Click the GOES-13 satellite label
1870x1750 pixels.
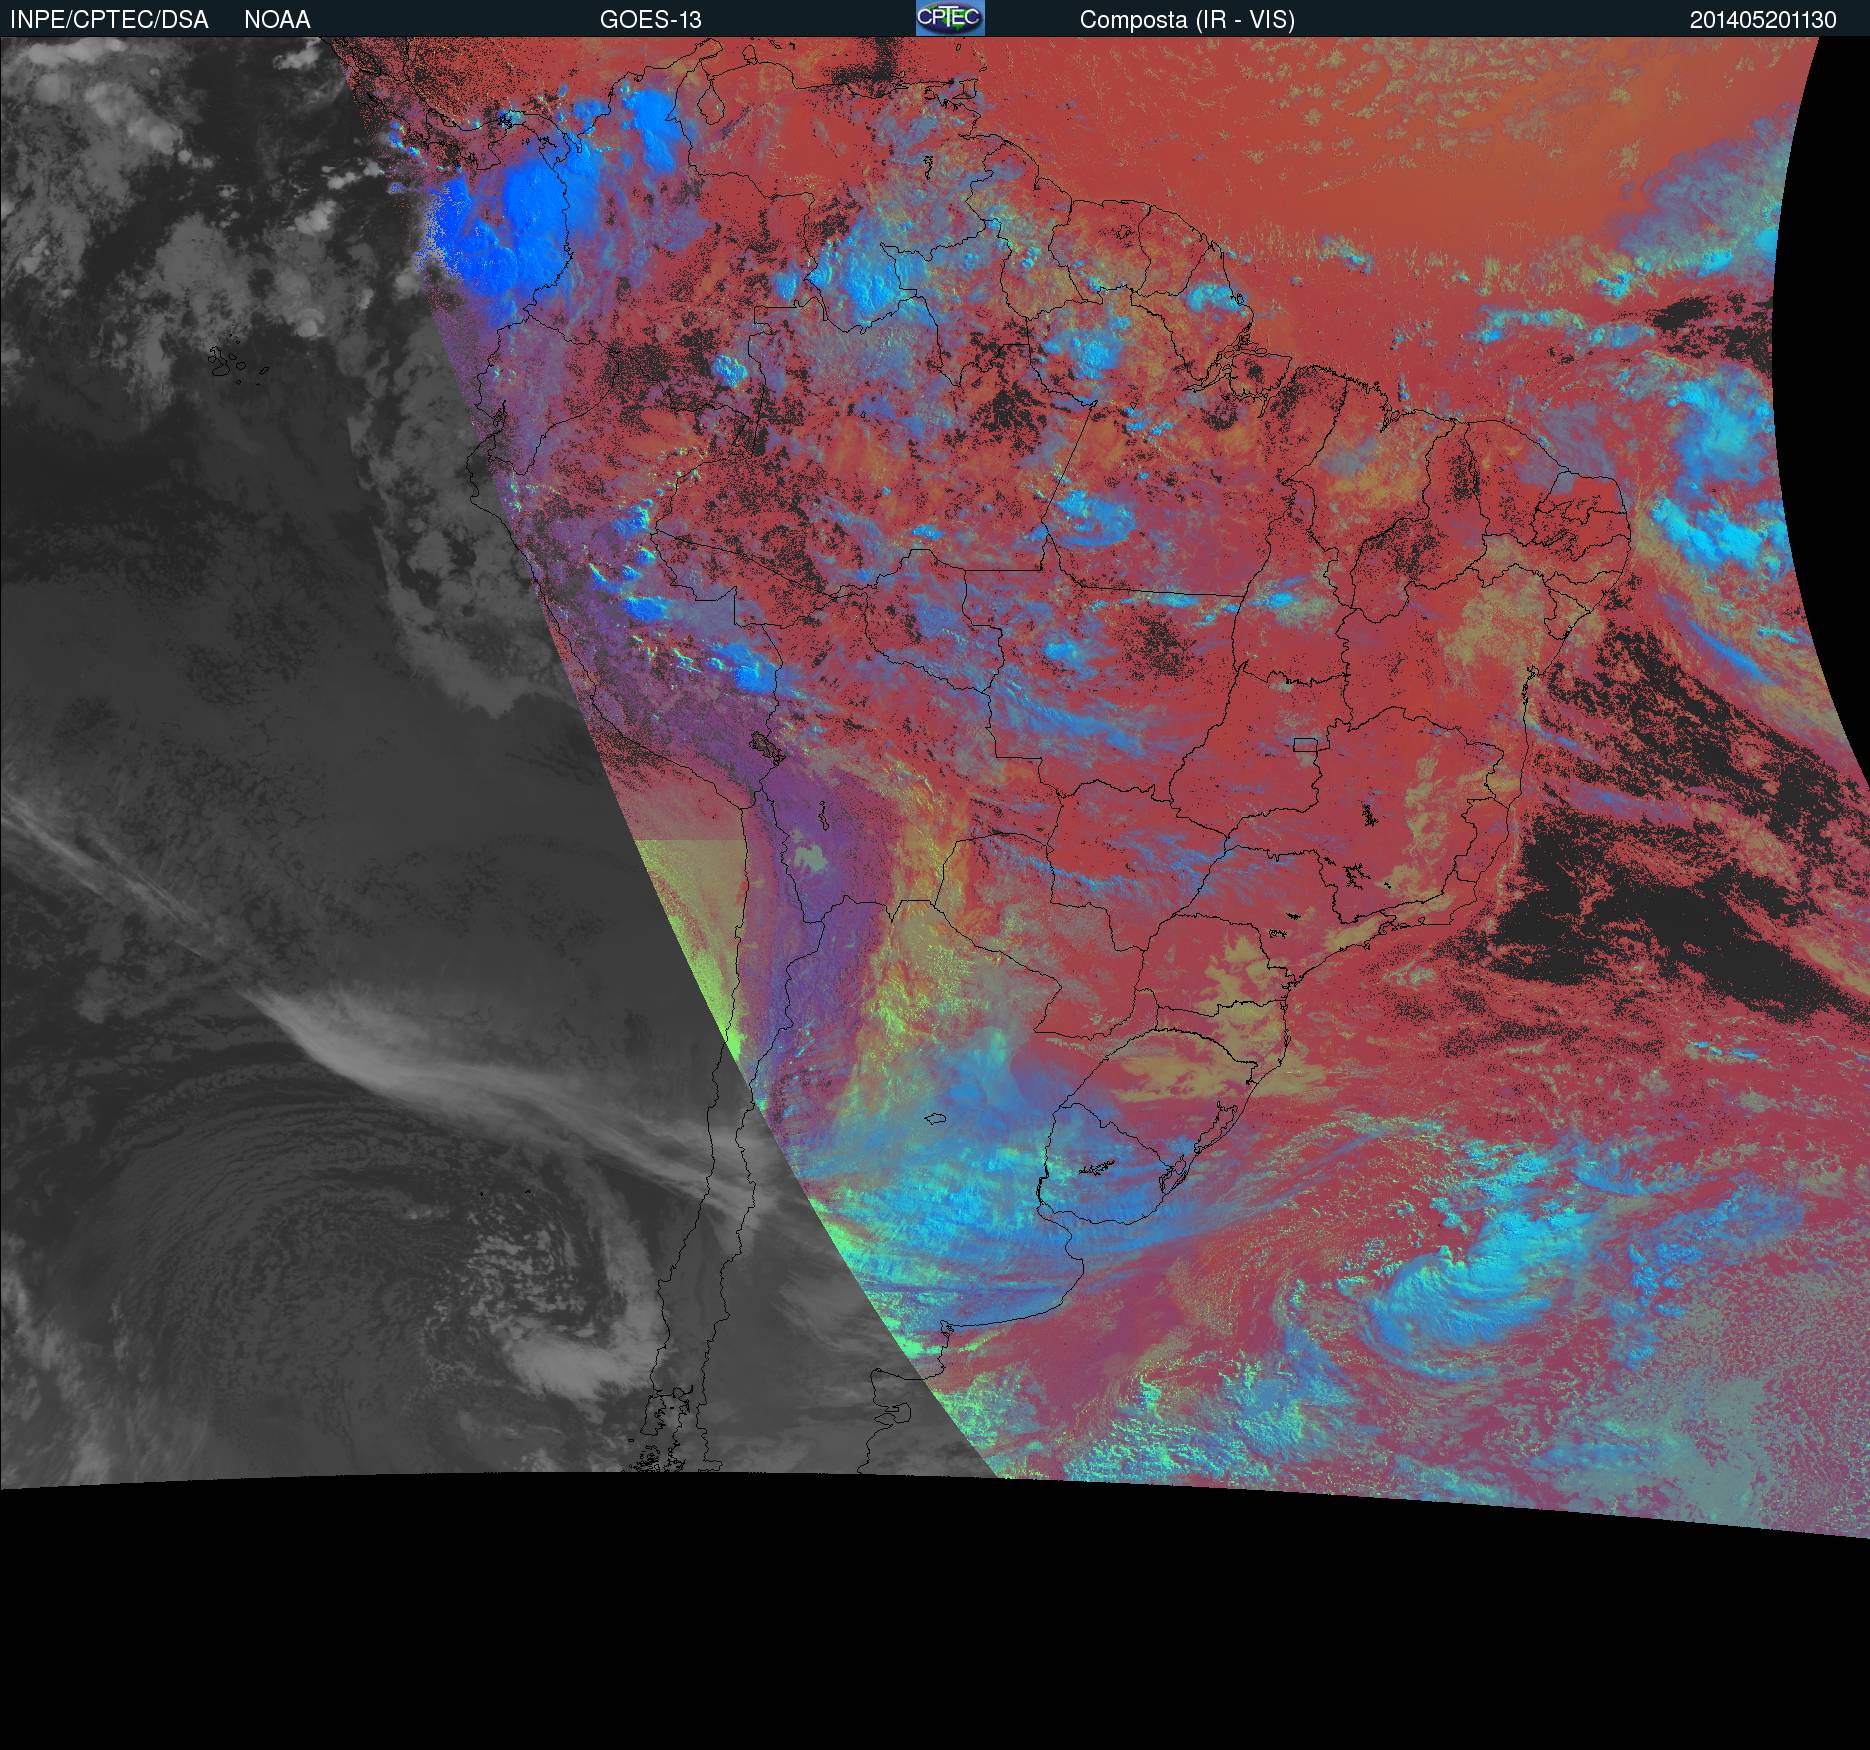click(x=651, y=20)
